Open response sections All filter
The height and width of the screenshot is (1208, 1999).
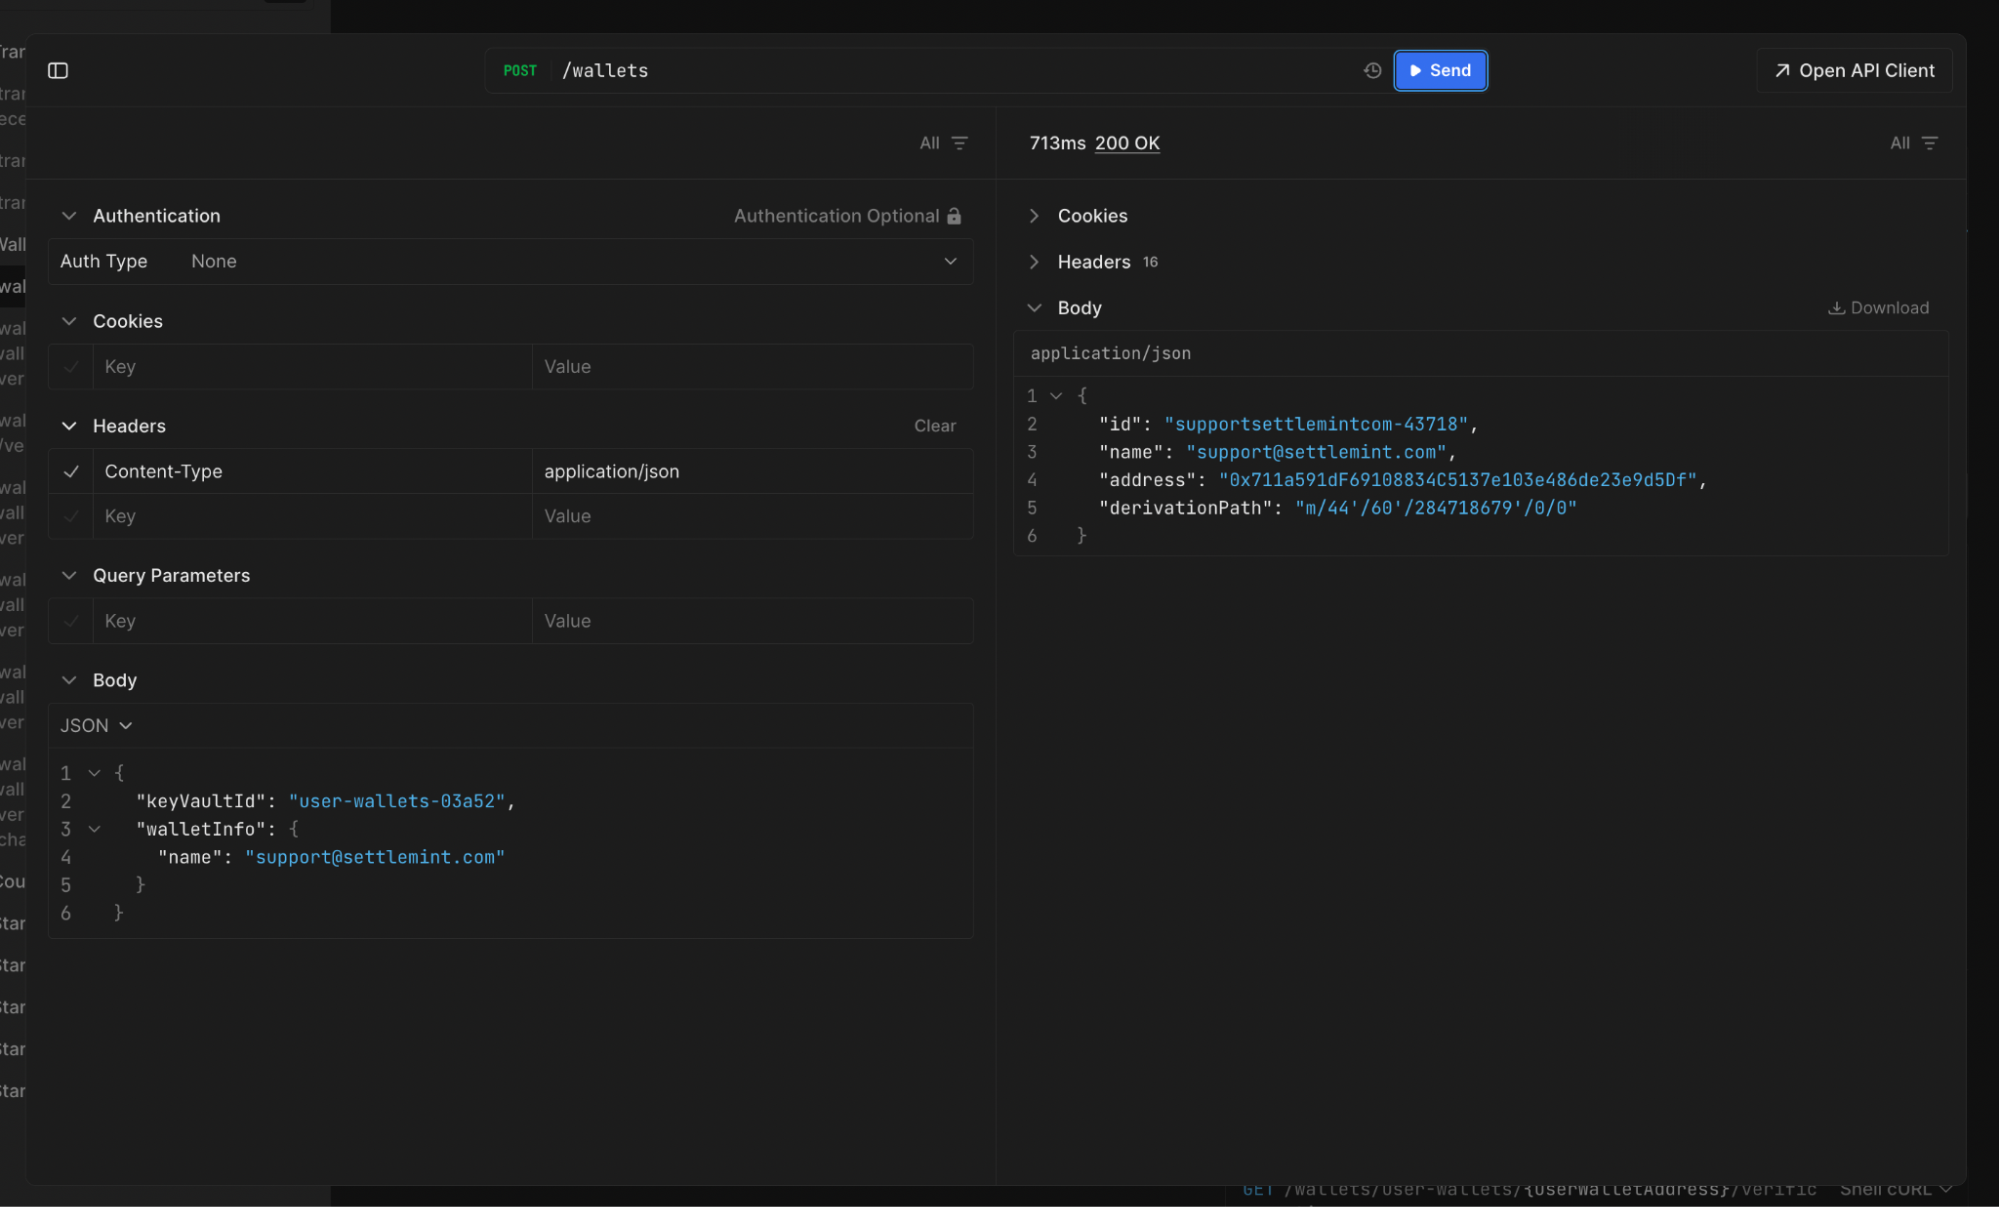click(1913, 143)
